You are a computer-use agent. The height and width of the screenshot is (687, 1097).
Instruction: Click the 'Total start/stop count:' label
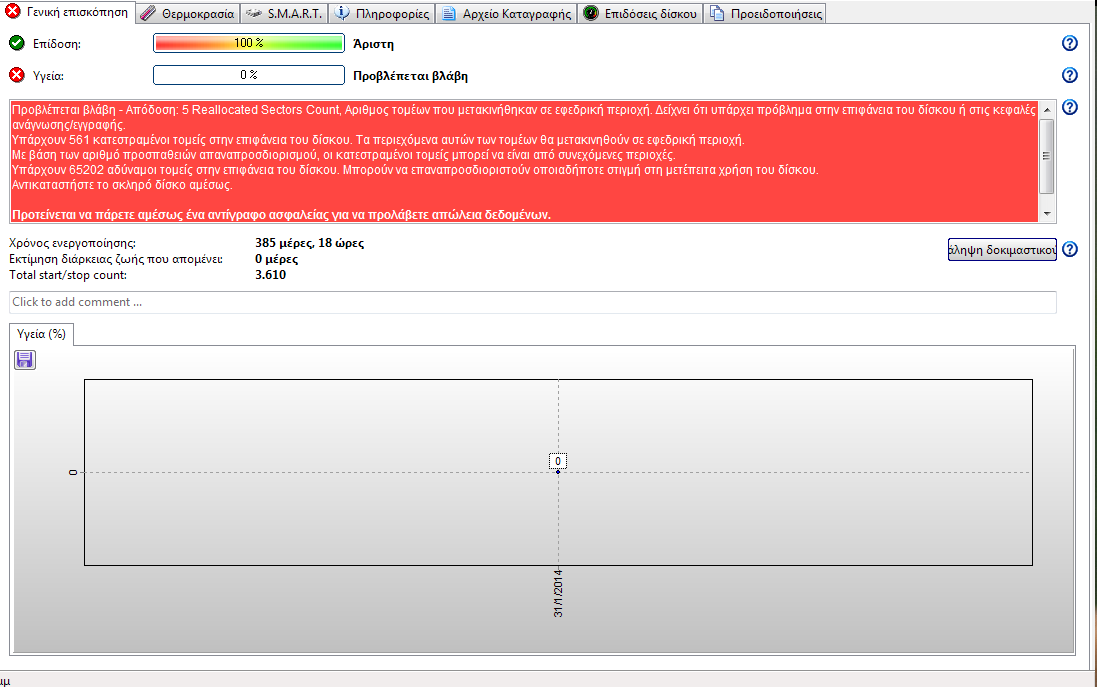coord(68,275)
